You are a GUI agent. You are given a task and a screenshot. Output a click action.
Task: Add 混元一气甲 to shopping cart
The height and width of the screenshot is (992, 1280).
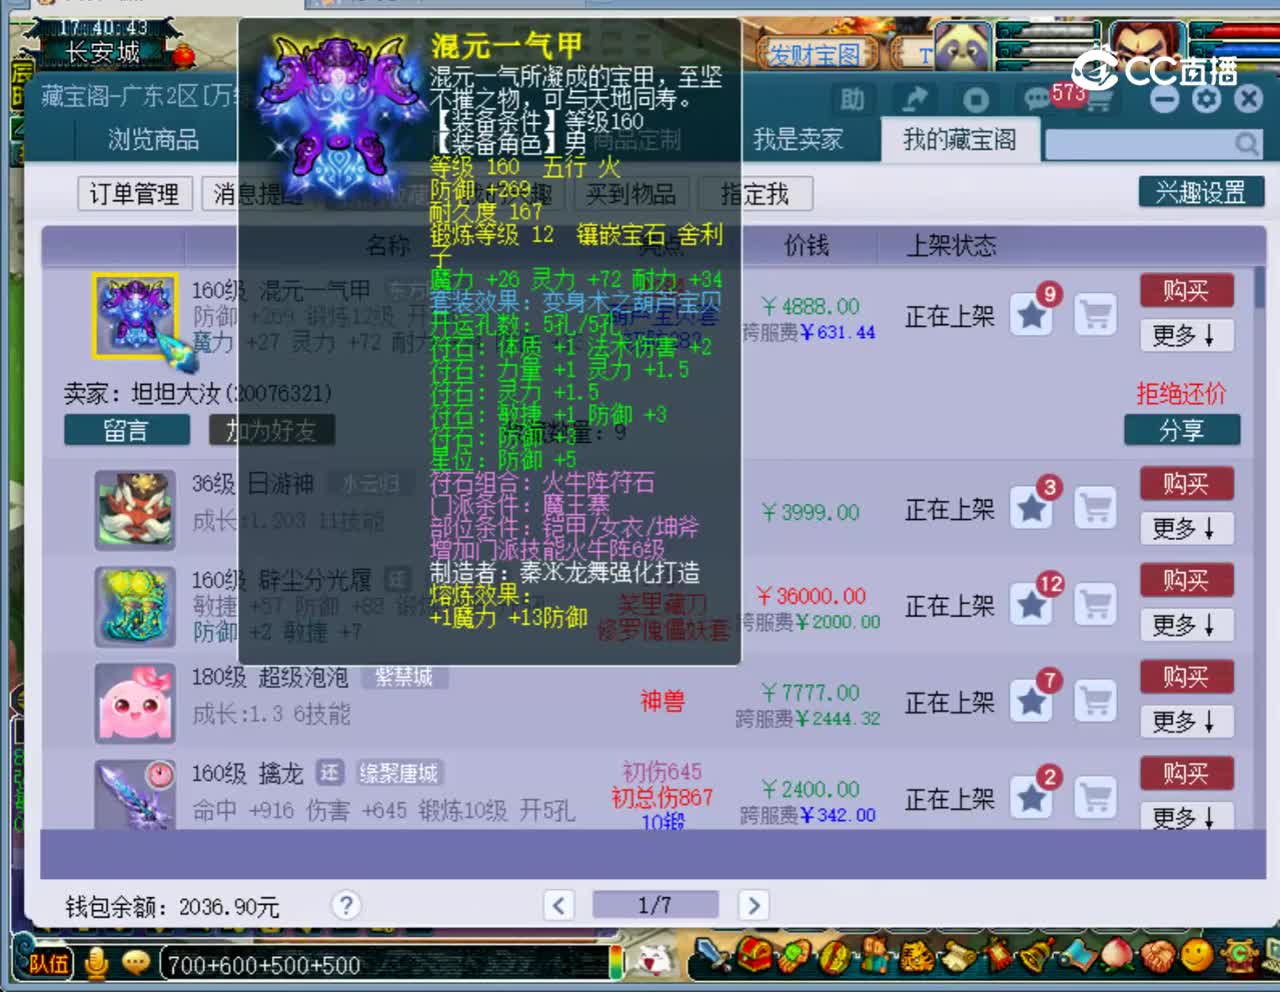[x=1096, y=316]
